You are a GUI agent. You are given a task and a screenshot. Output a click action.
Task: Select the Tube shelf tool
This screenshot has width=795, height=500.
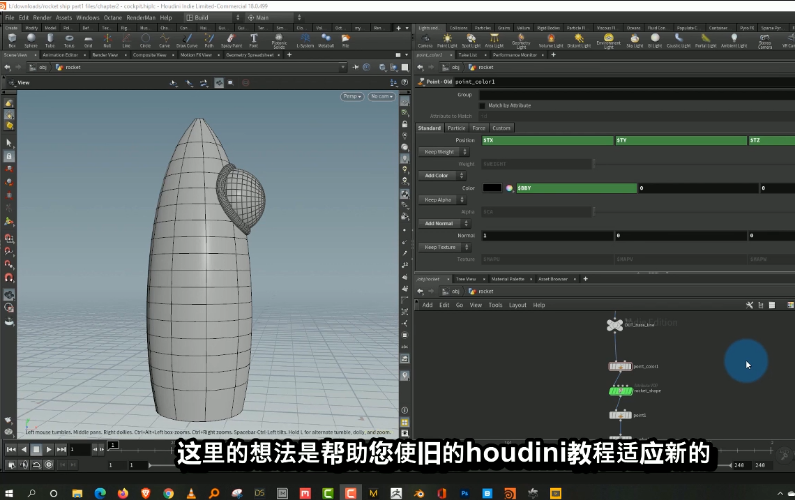coord(50,41)
